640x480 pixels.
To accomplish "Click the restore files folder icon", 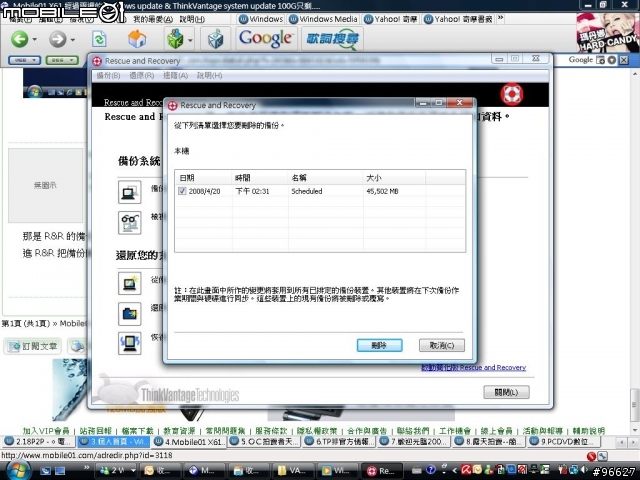I will [x=129, y=313].
